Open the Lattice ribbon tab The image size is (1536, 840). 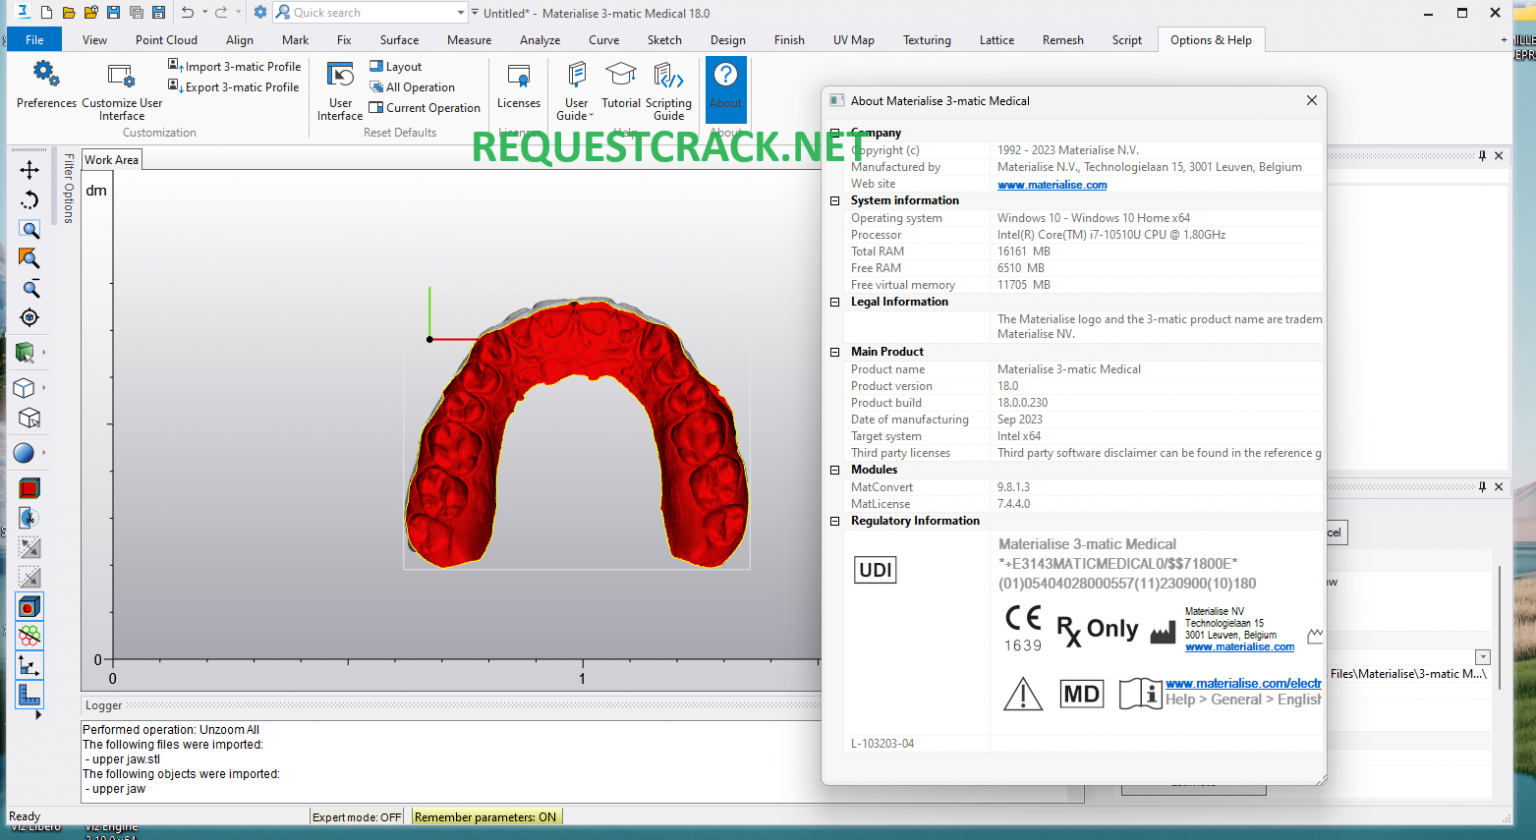(x=996, y=40)
